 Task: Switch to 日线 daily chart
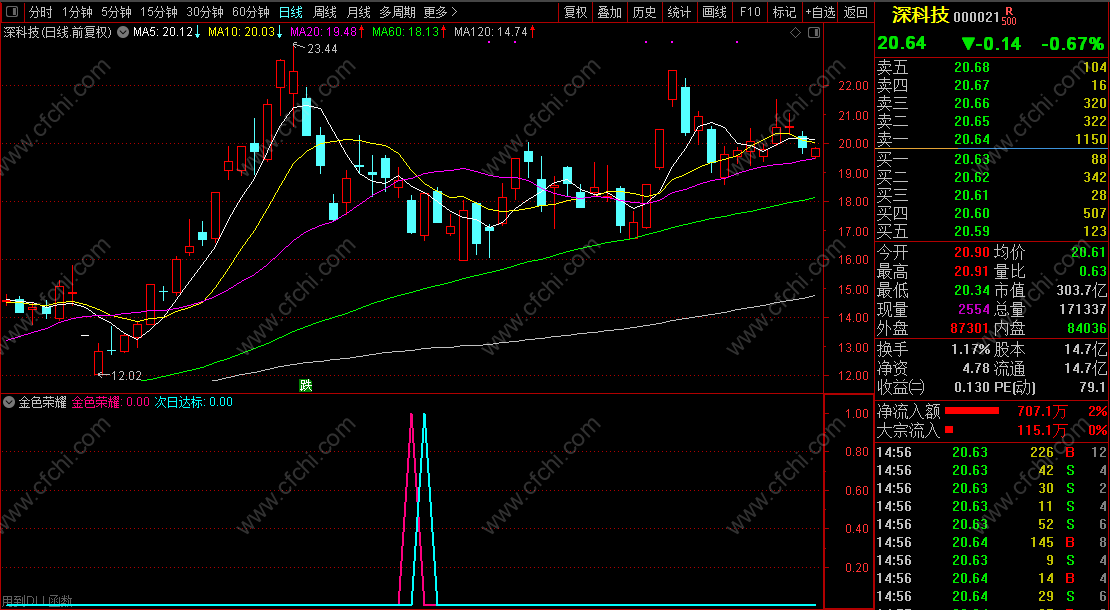coord(290,12)
